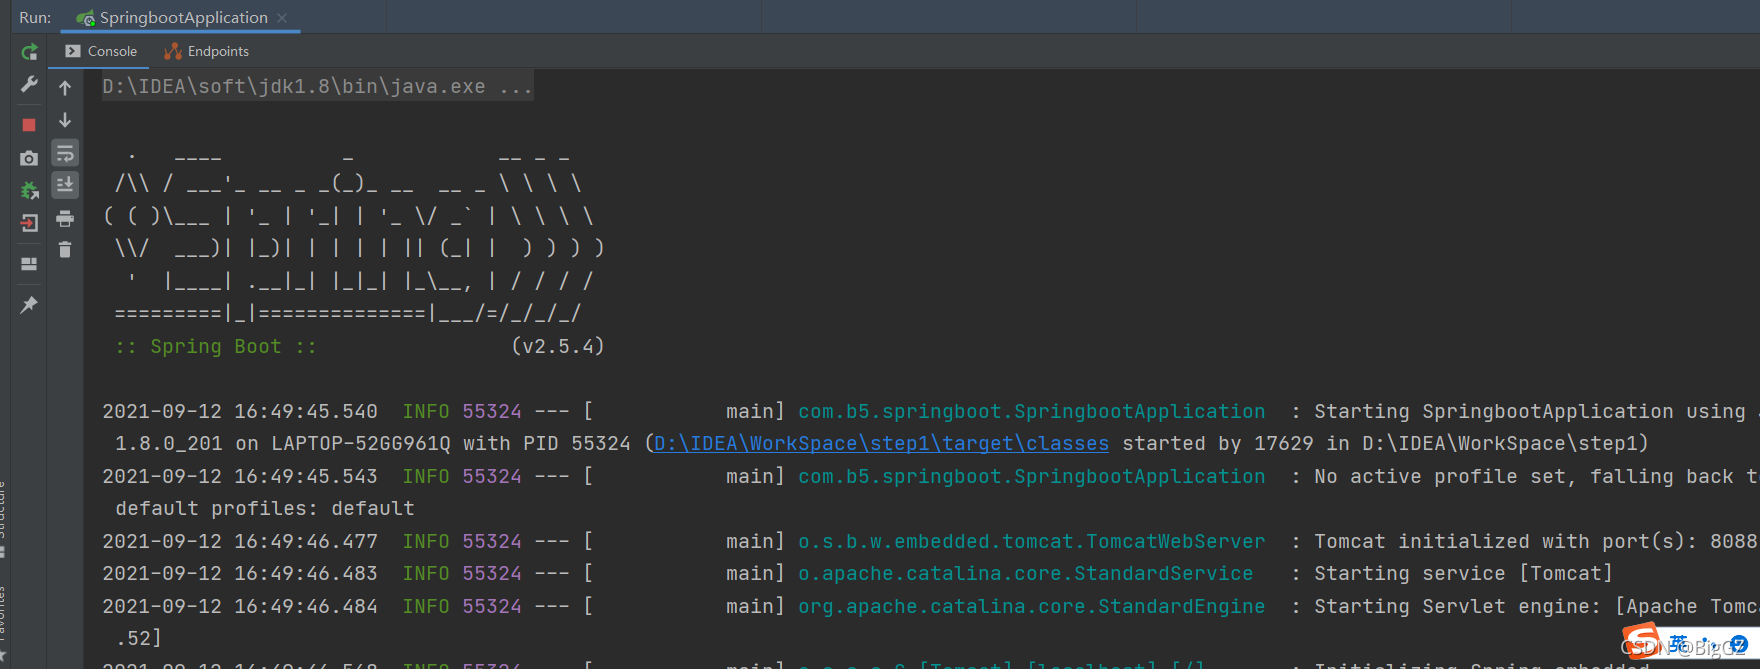1760x669 pixels.
Task: Expand the folded java.exe command line
Action: (x=317, y=86)
